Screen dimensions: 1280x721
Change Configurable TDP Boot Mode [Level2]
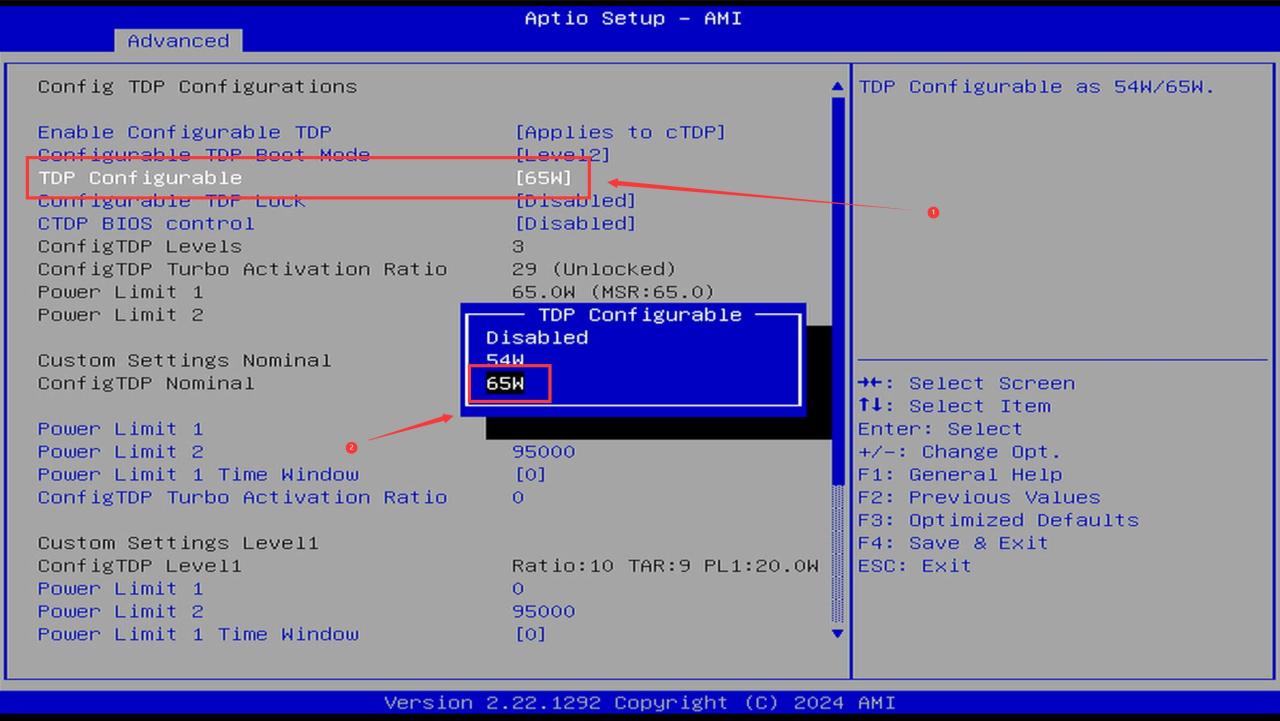click(562, 155)
